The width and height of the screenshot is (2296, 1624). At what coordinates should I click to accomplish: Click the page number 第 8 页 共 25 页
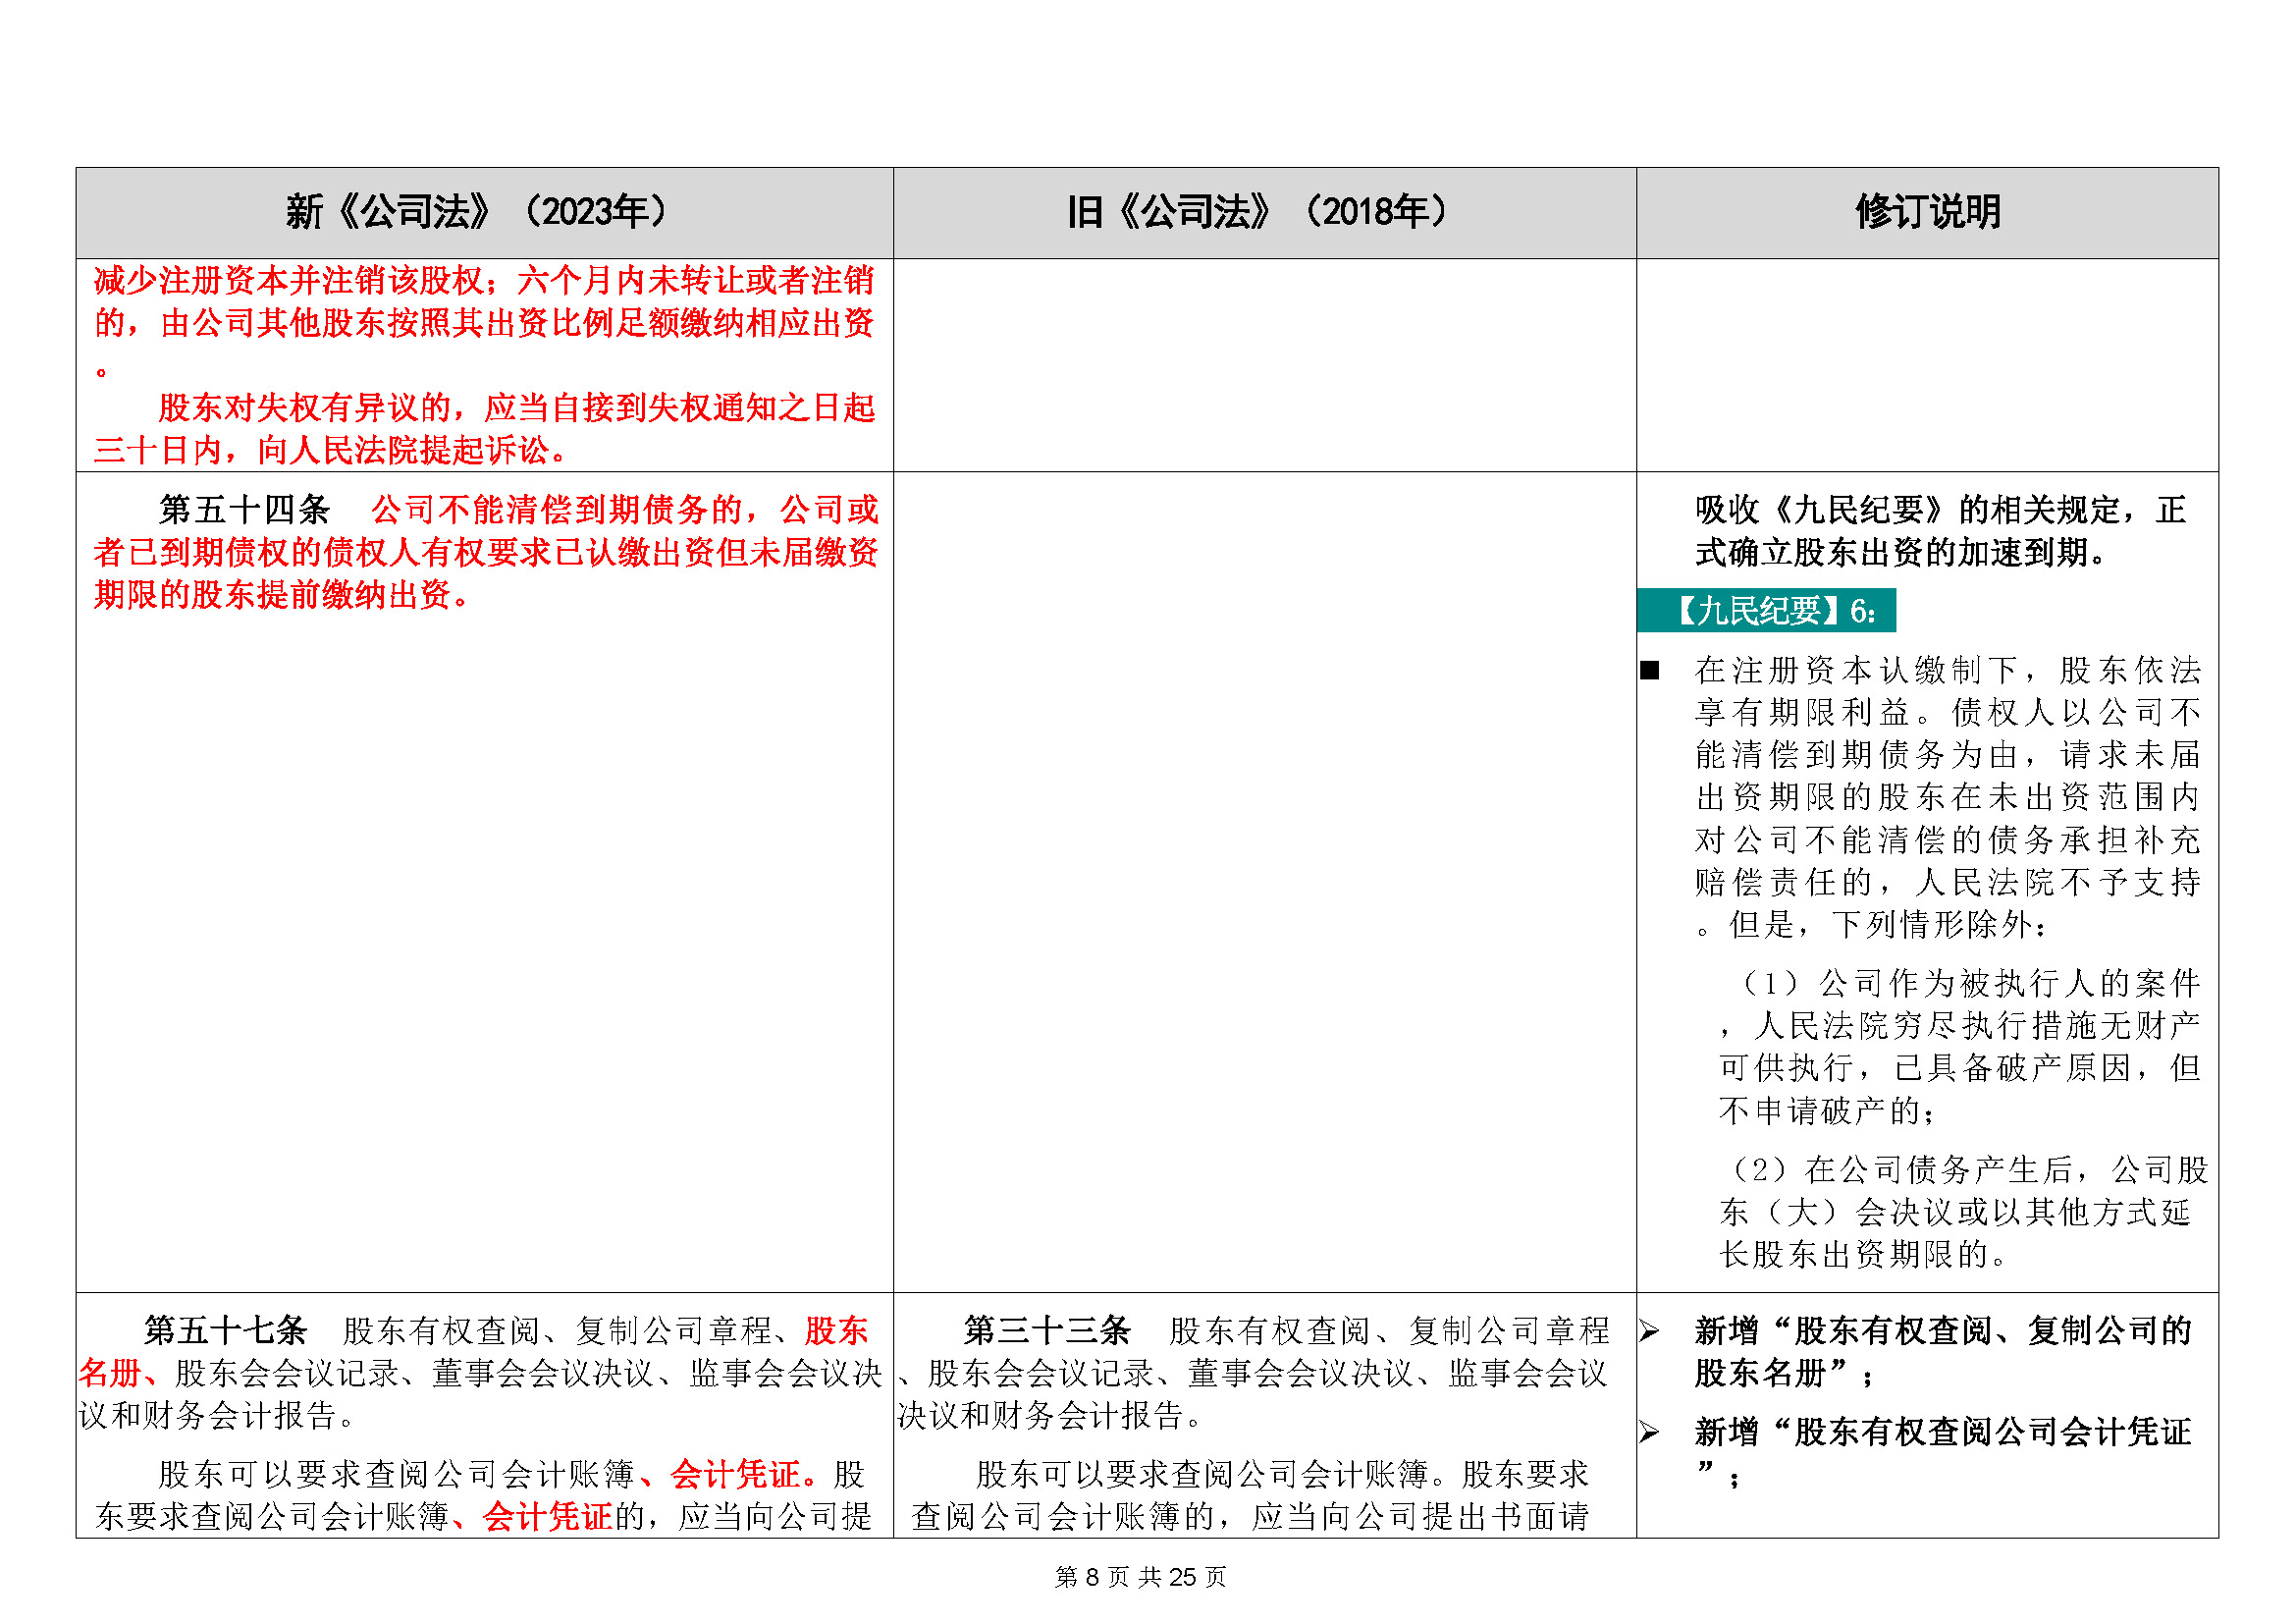click(1140, 1577)
